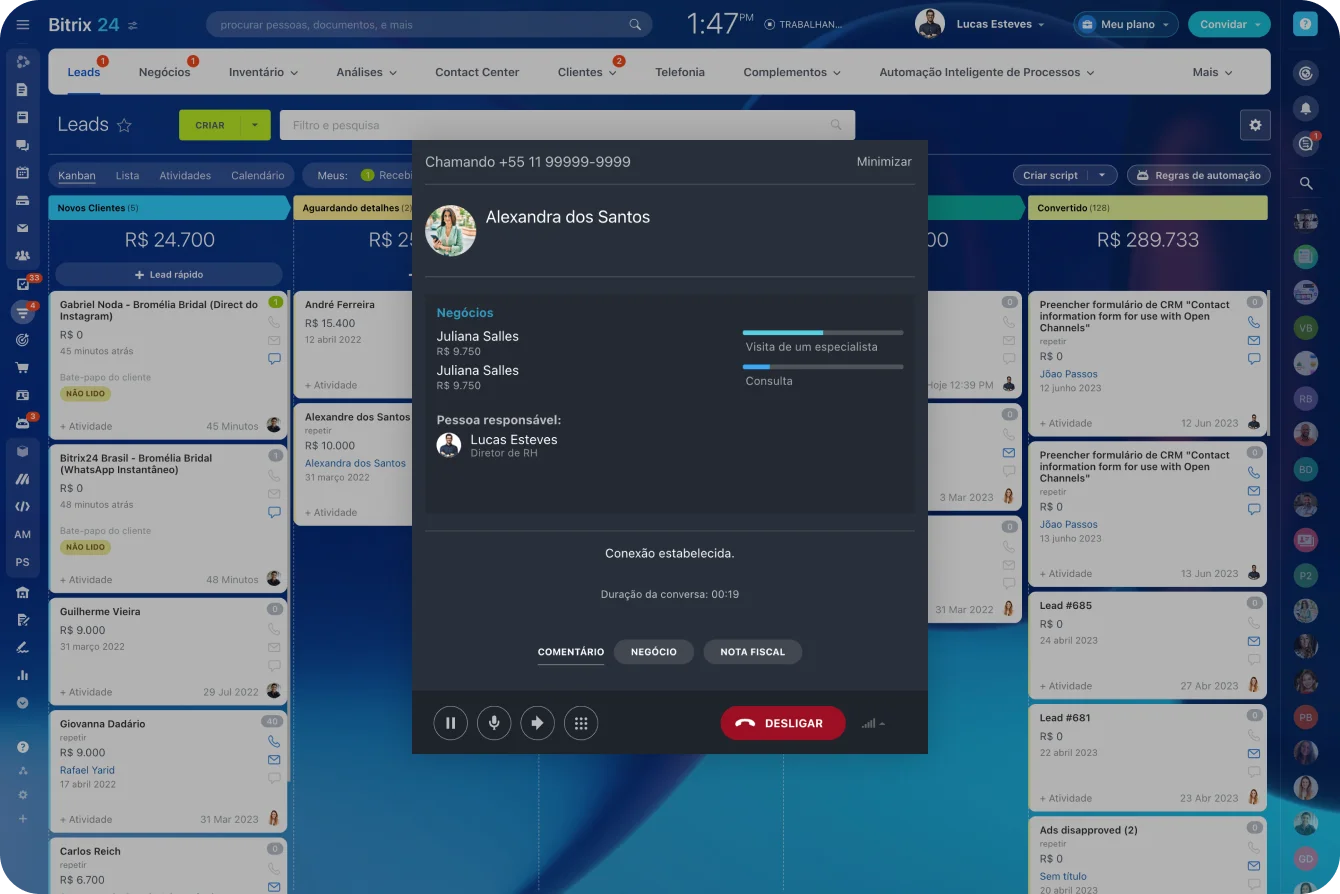Expand the Criar button dropdown arrow
The image size is (1340, 894).
(255, 125)
